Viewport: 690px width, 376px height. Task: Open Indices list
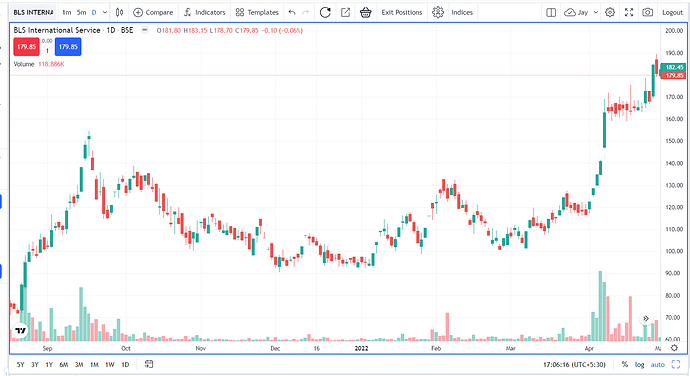[x=462, y=12]
